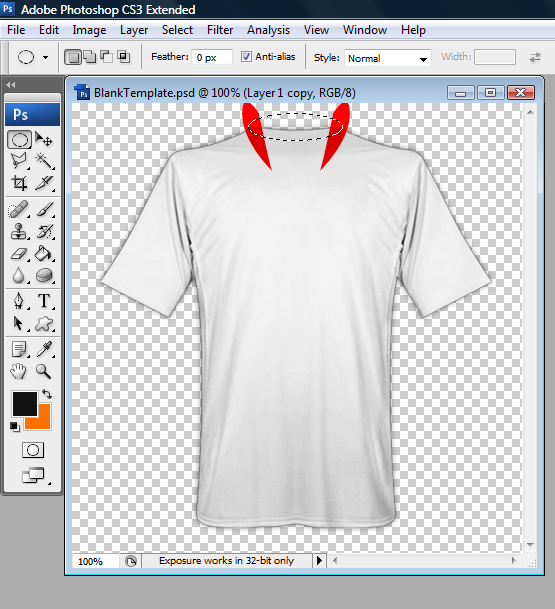Select the Crop tool
Screen dimensions: 555x609
pyautogui.click(x=19, y=183)
